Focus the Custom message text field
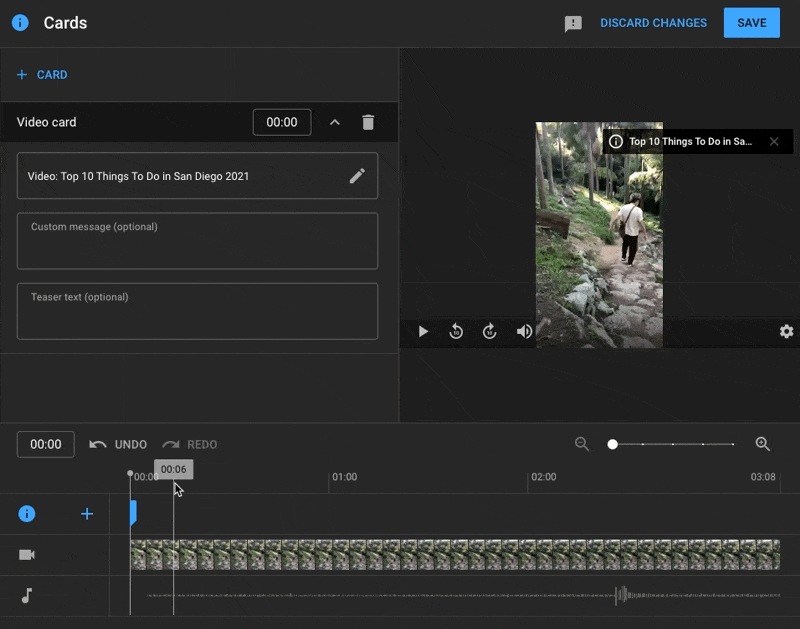Image resolution: width=800 pixels, height=629 pixels. click(197, 241)
